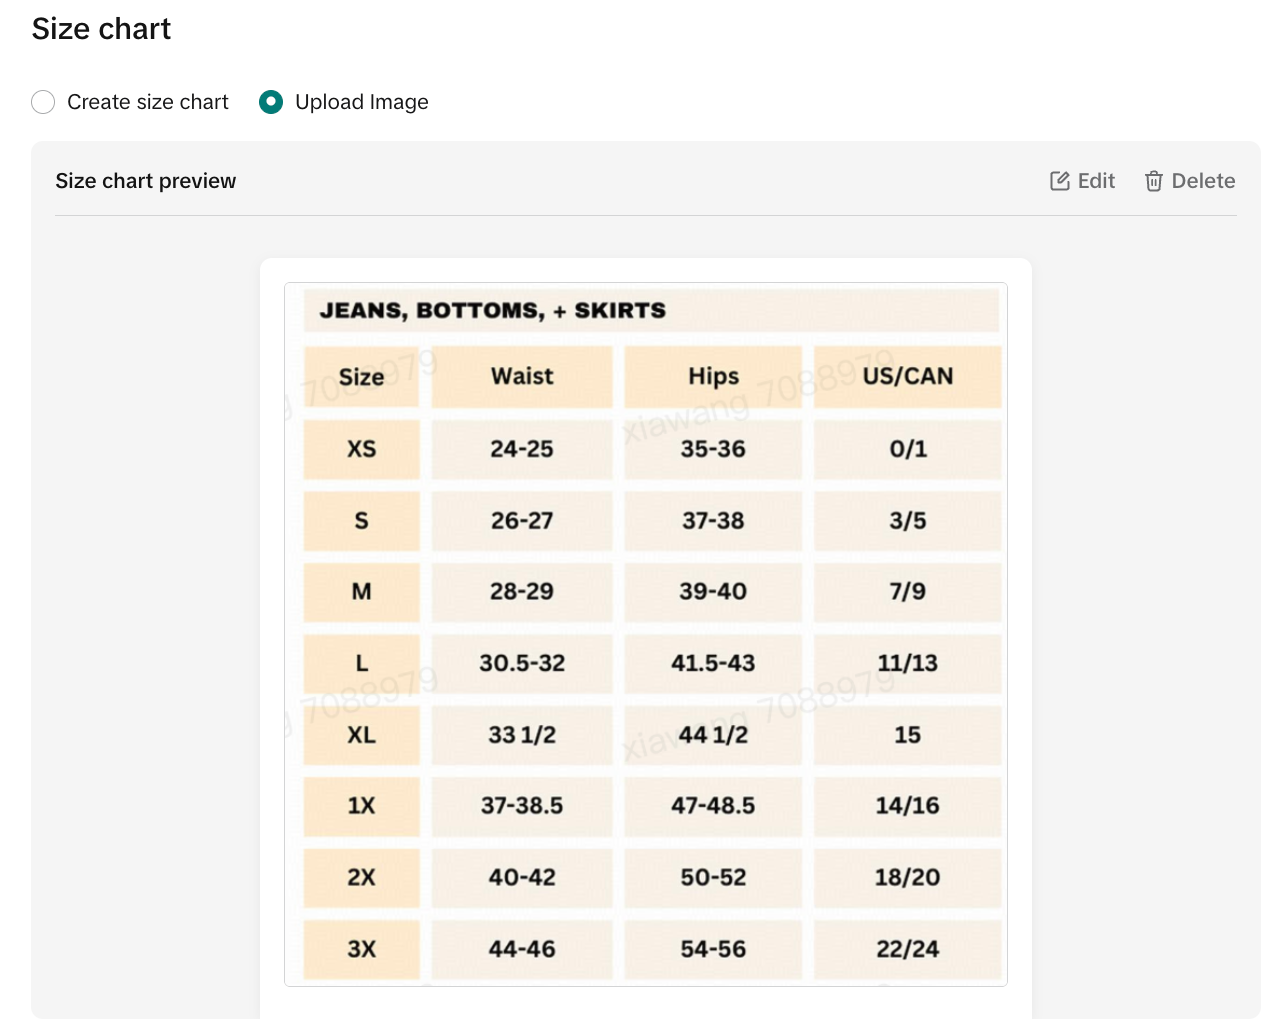Select the Create size chart radio button
This screenshot has width=1268, height=1024.
[43, 102]
